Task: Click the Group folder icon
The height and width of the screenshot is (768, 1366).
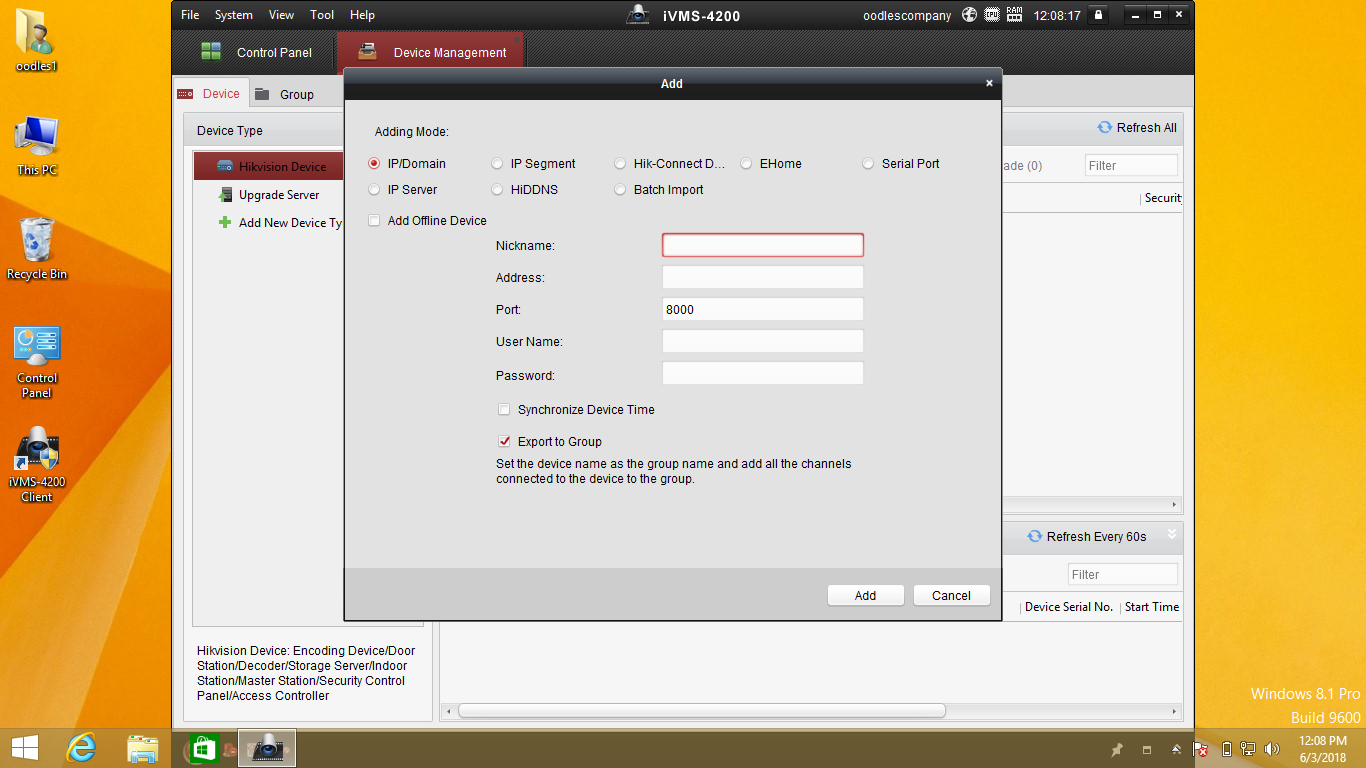Action: point(262,94)
